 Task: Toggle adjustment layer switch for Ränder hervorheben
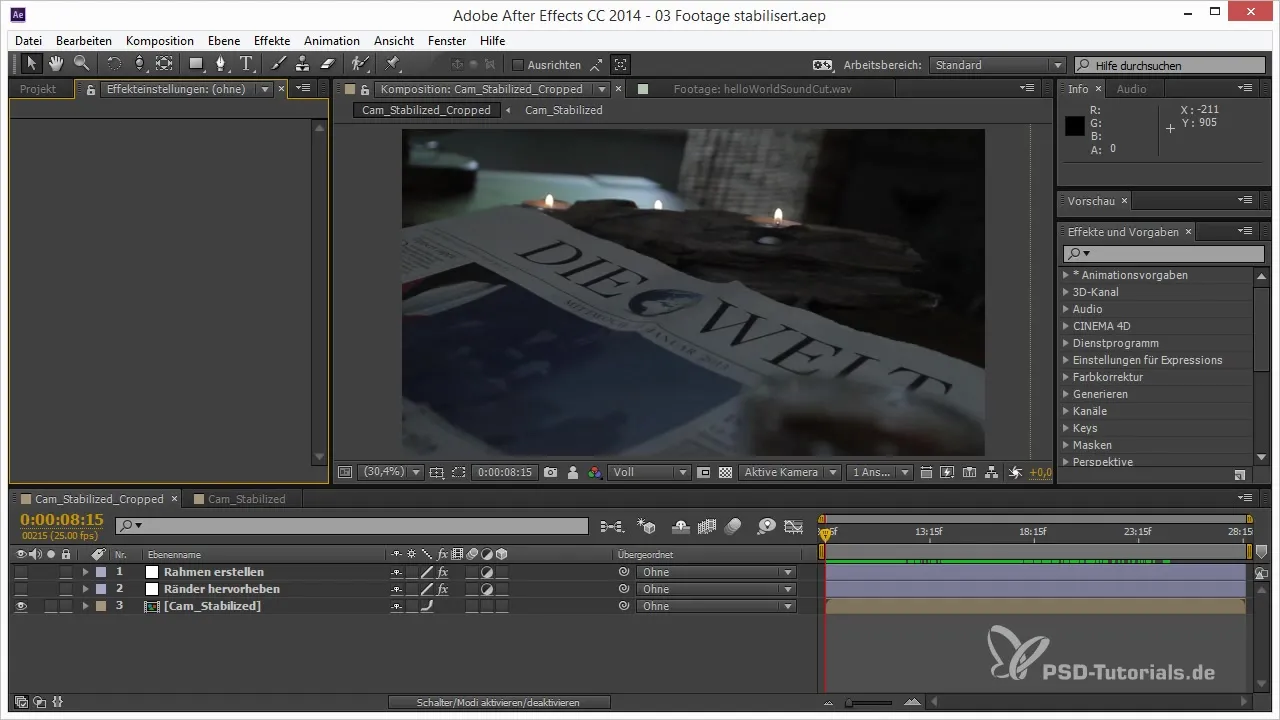click(487, 589)
